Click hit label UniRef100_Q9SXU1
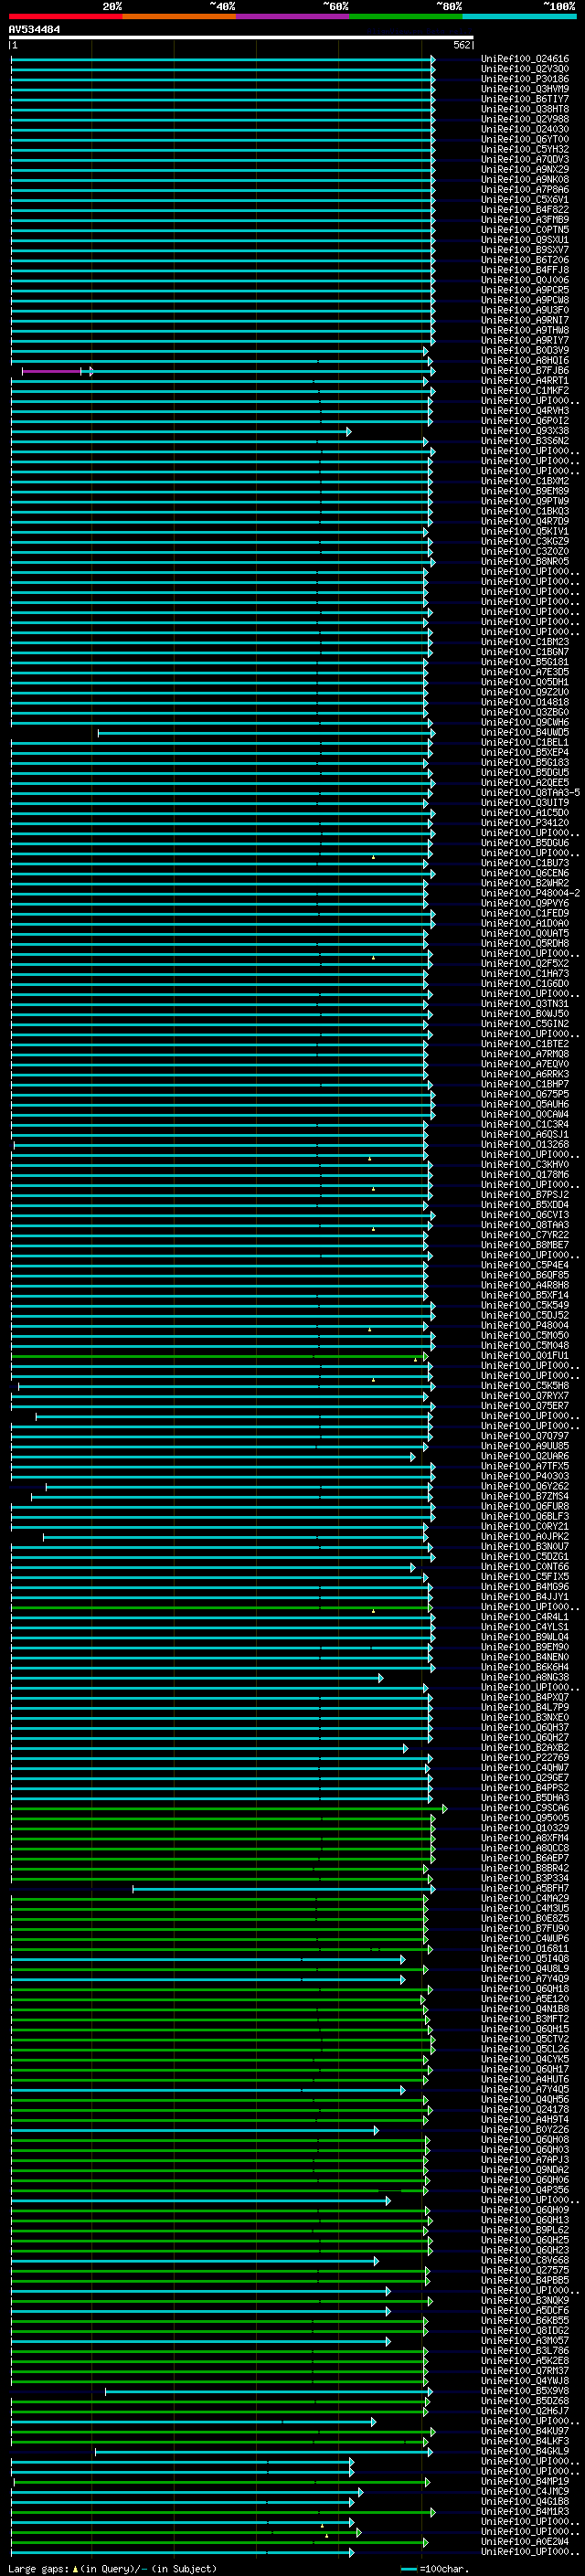 pyautogui.click(x=525, y=240)
